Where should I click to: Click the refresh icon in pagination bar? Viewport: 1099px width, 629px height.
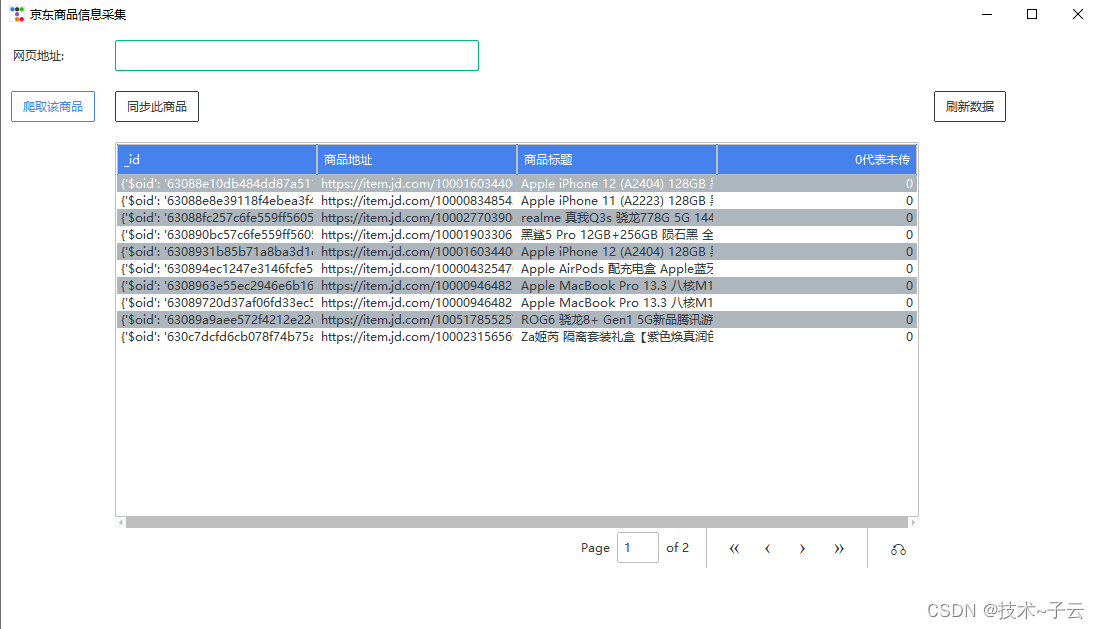tap(898, 550)
